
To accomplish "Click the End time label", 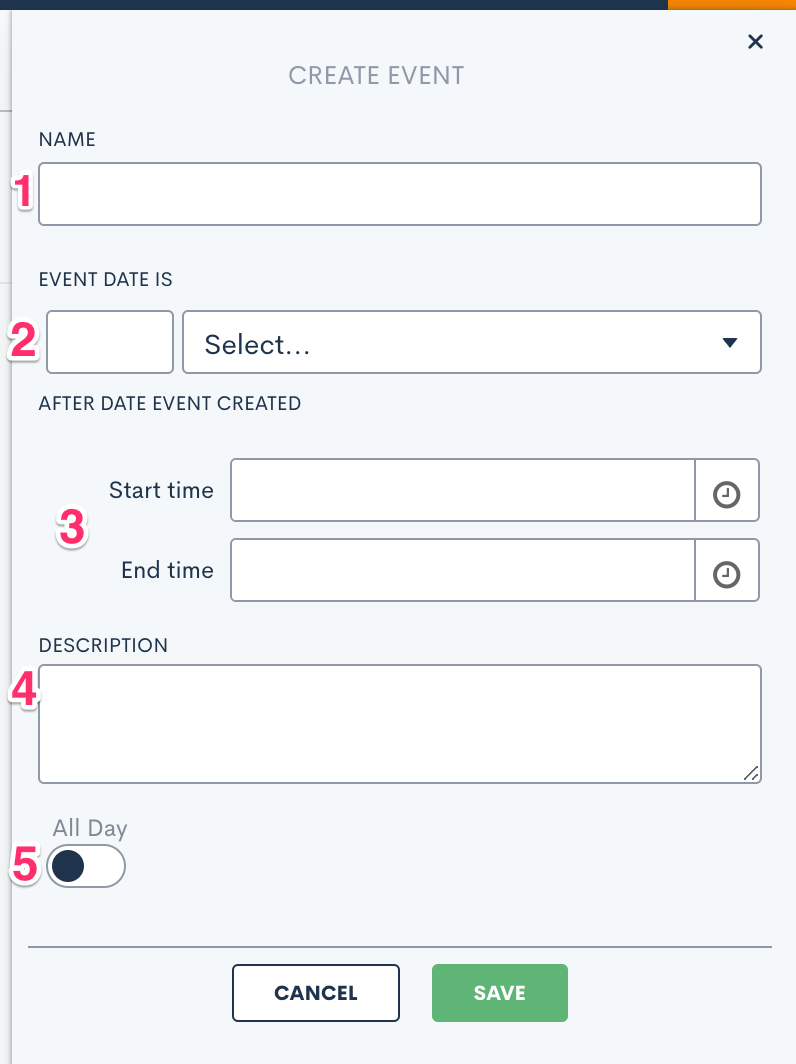I will (168, 570).
